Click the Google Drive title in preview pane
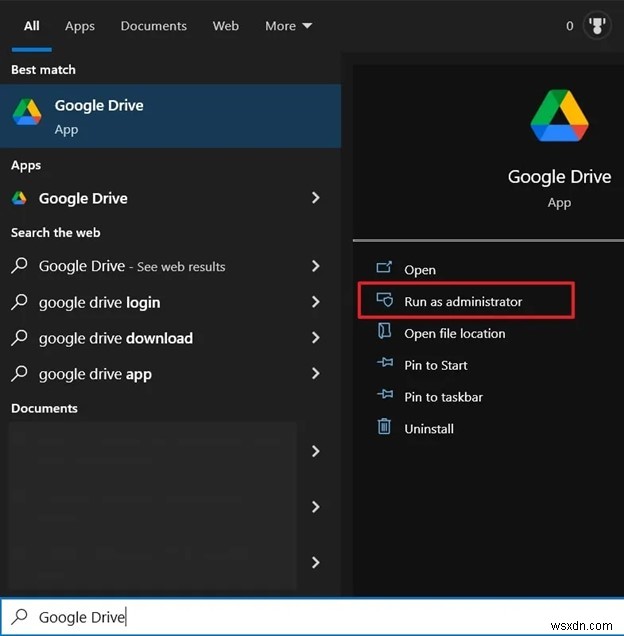The width and height of the screenshot is (624, 636). click(x=559, y=177)
